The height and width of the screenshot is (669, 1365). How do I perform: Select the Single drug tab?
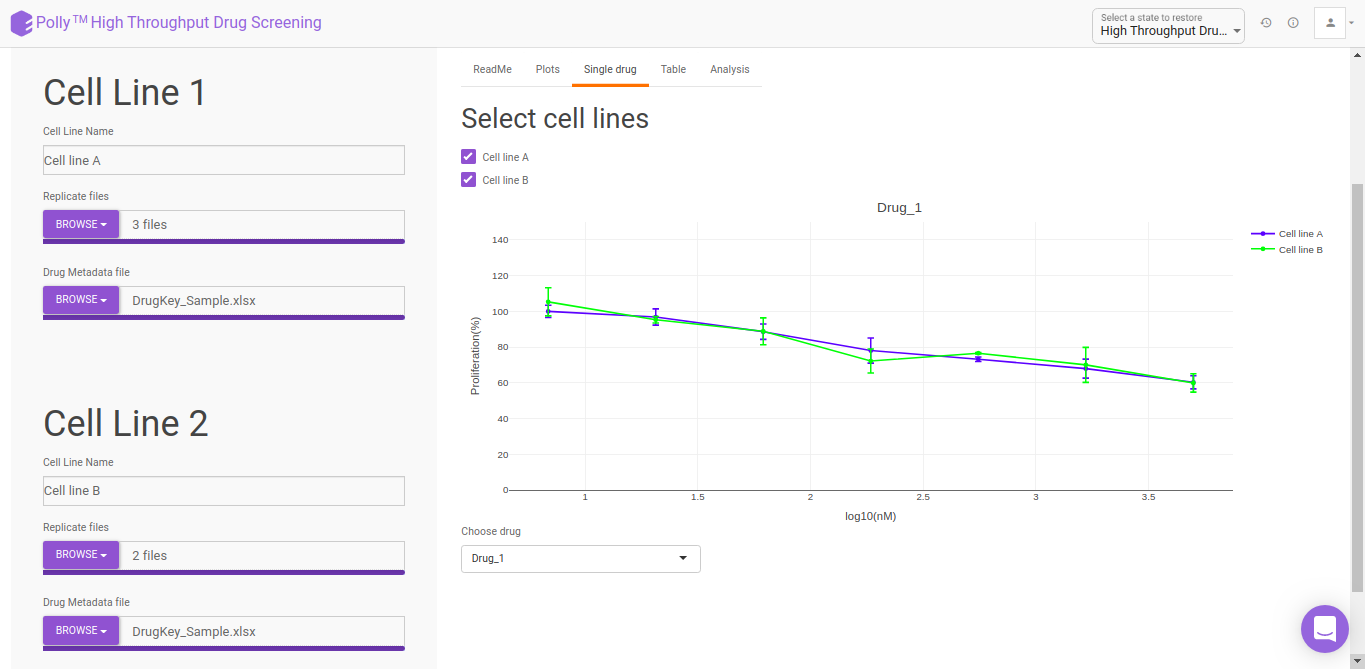click(610, 70)
